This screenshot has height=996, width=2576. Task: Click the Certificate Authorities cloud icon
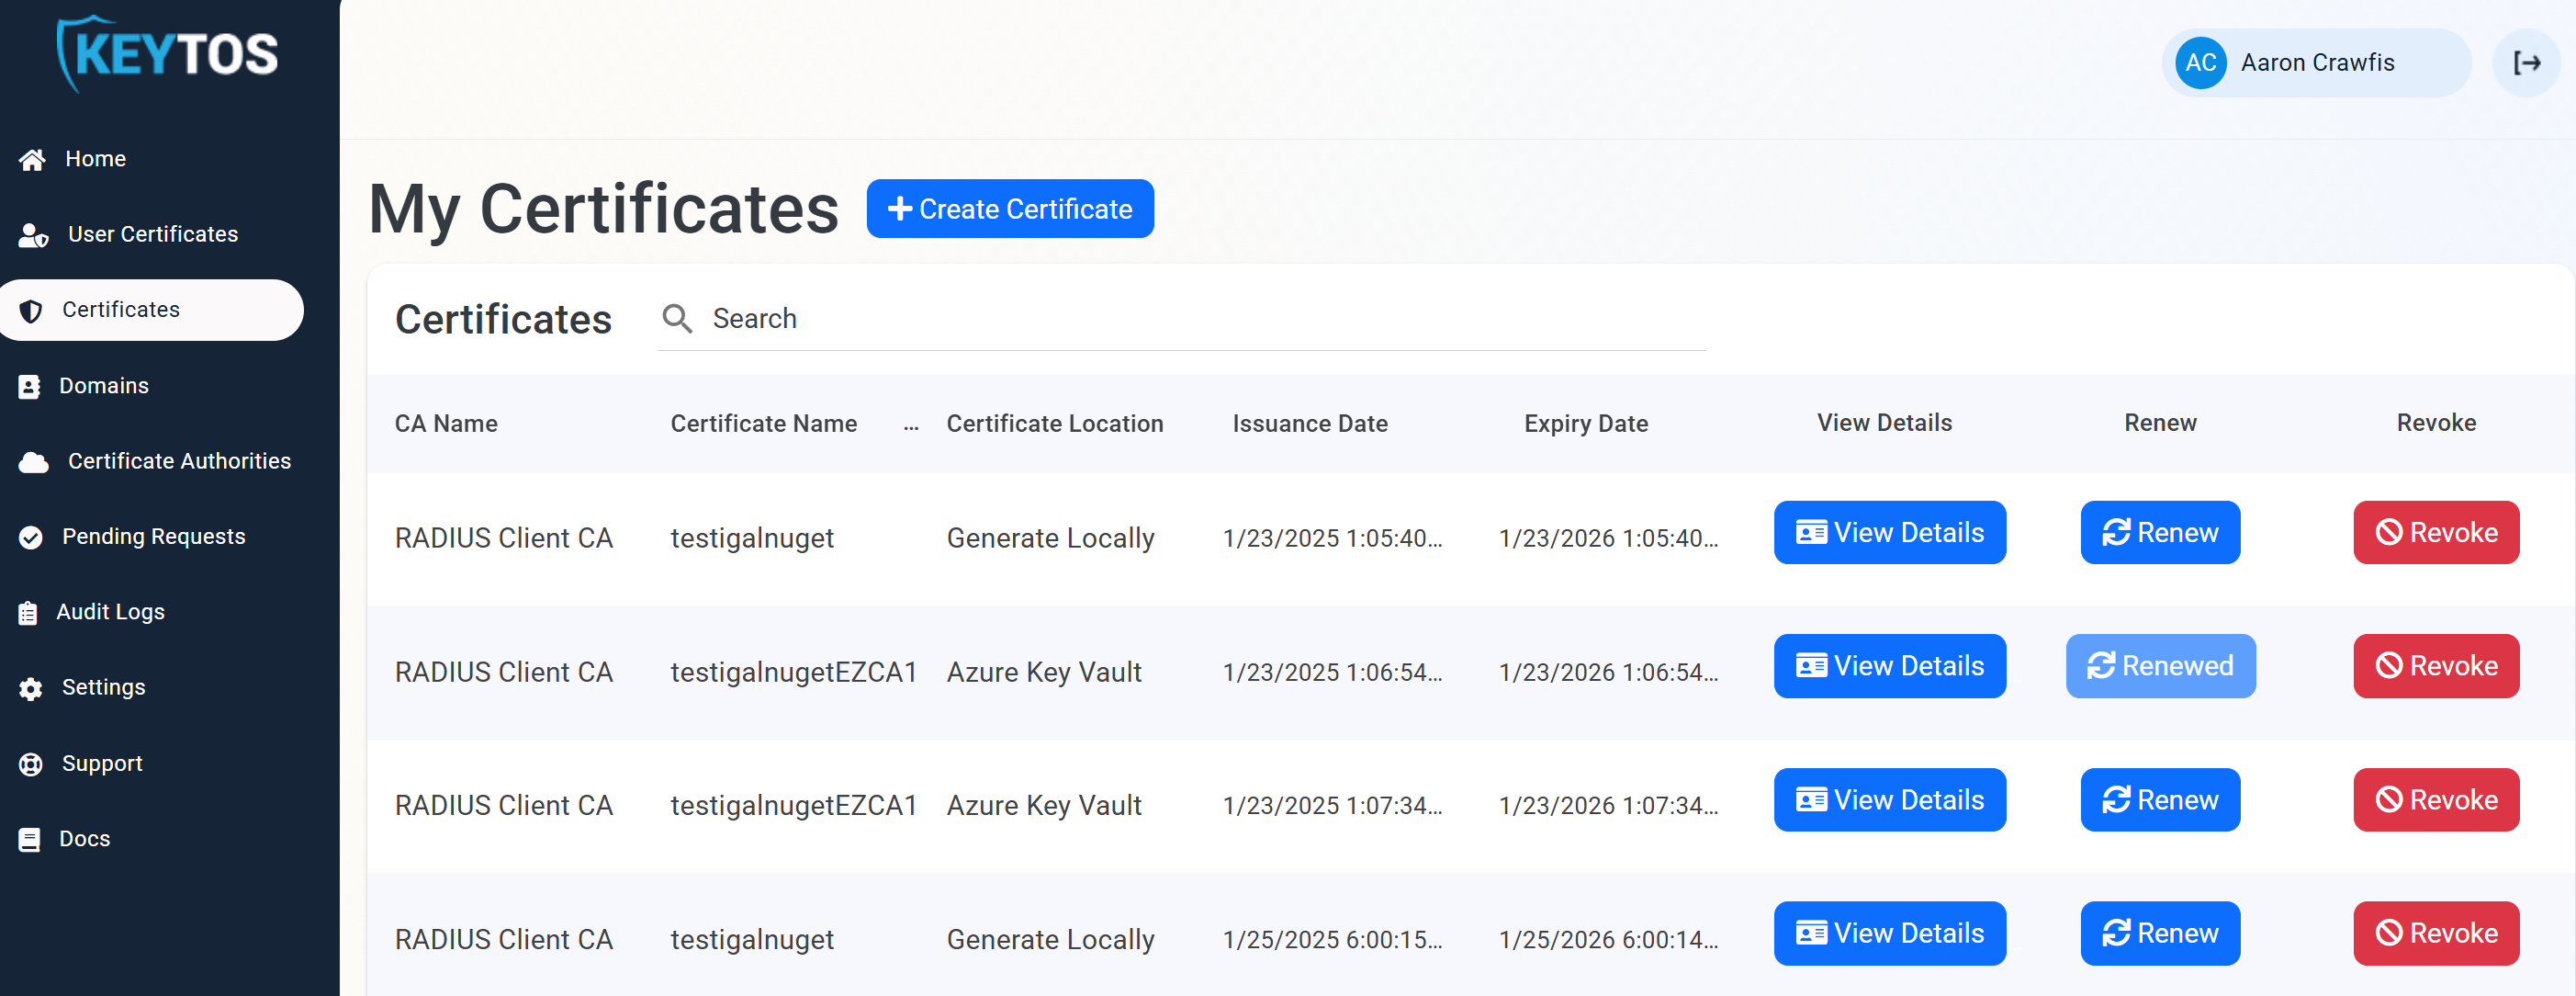[x=33, y=462]
